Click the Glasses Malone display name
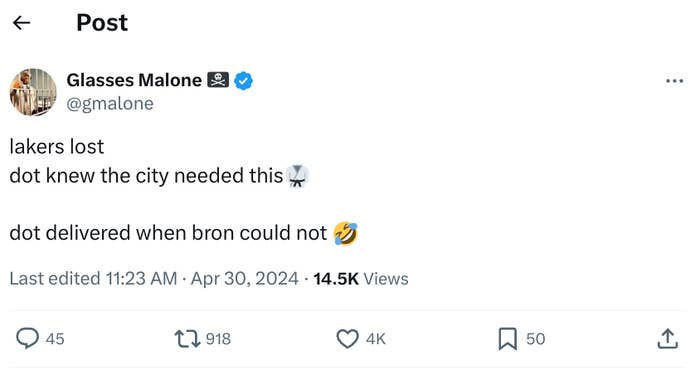Screen dimensions: 700x370 click(134, 80)
